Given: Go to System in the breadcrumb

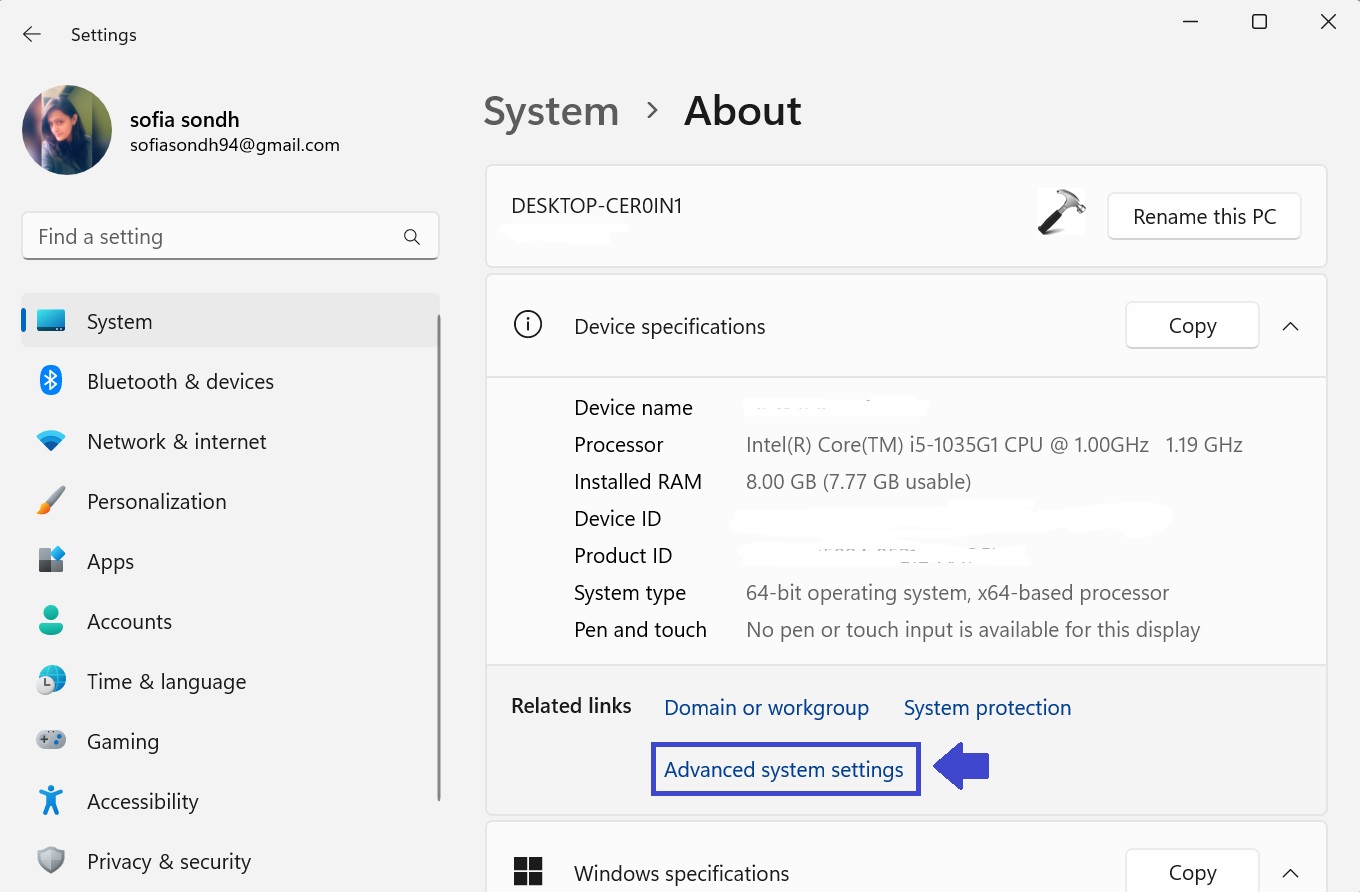Looking at the screenshot, I should (x=551, y=111).
